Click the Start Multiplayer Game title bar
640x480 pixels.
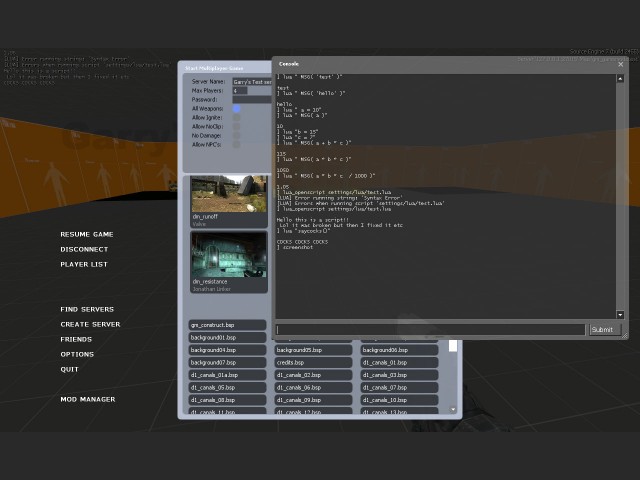[225, 68]
